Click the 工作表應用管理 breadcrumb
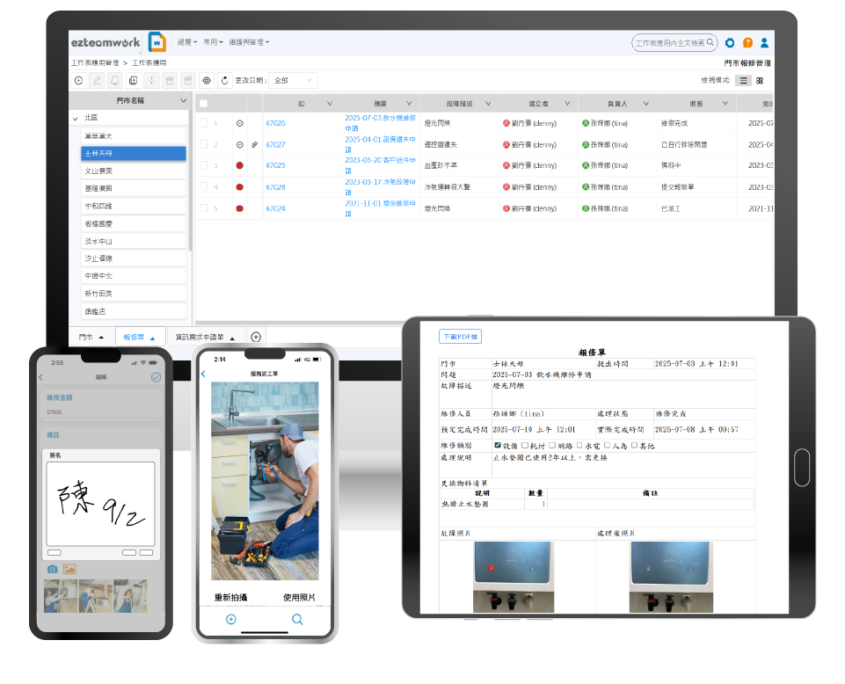 (95, 63)
